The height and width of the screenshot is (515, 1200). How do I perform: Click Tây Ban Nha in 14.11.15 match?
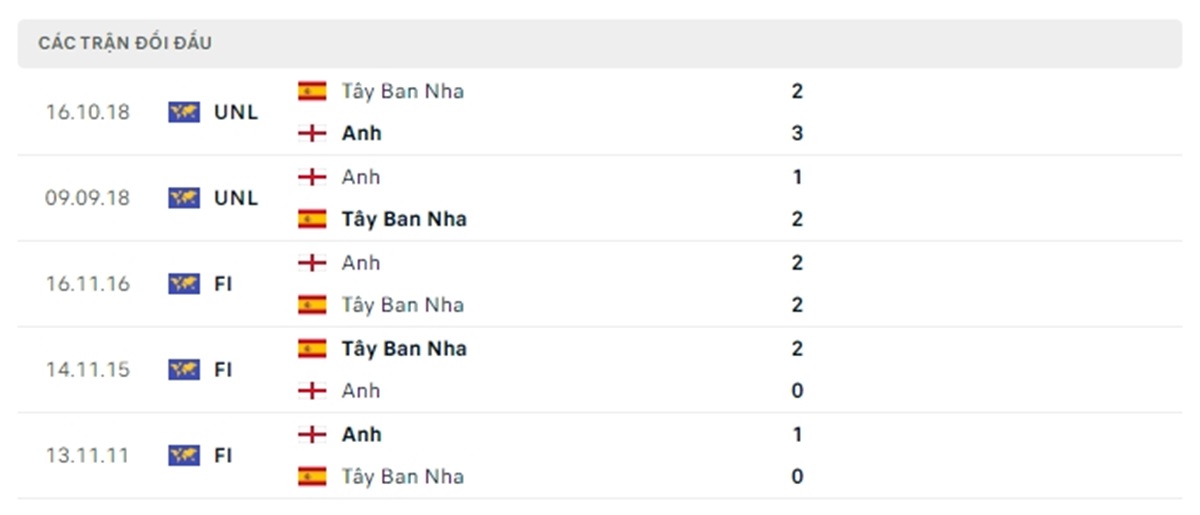(403, 349)
